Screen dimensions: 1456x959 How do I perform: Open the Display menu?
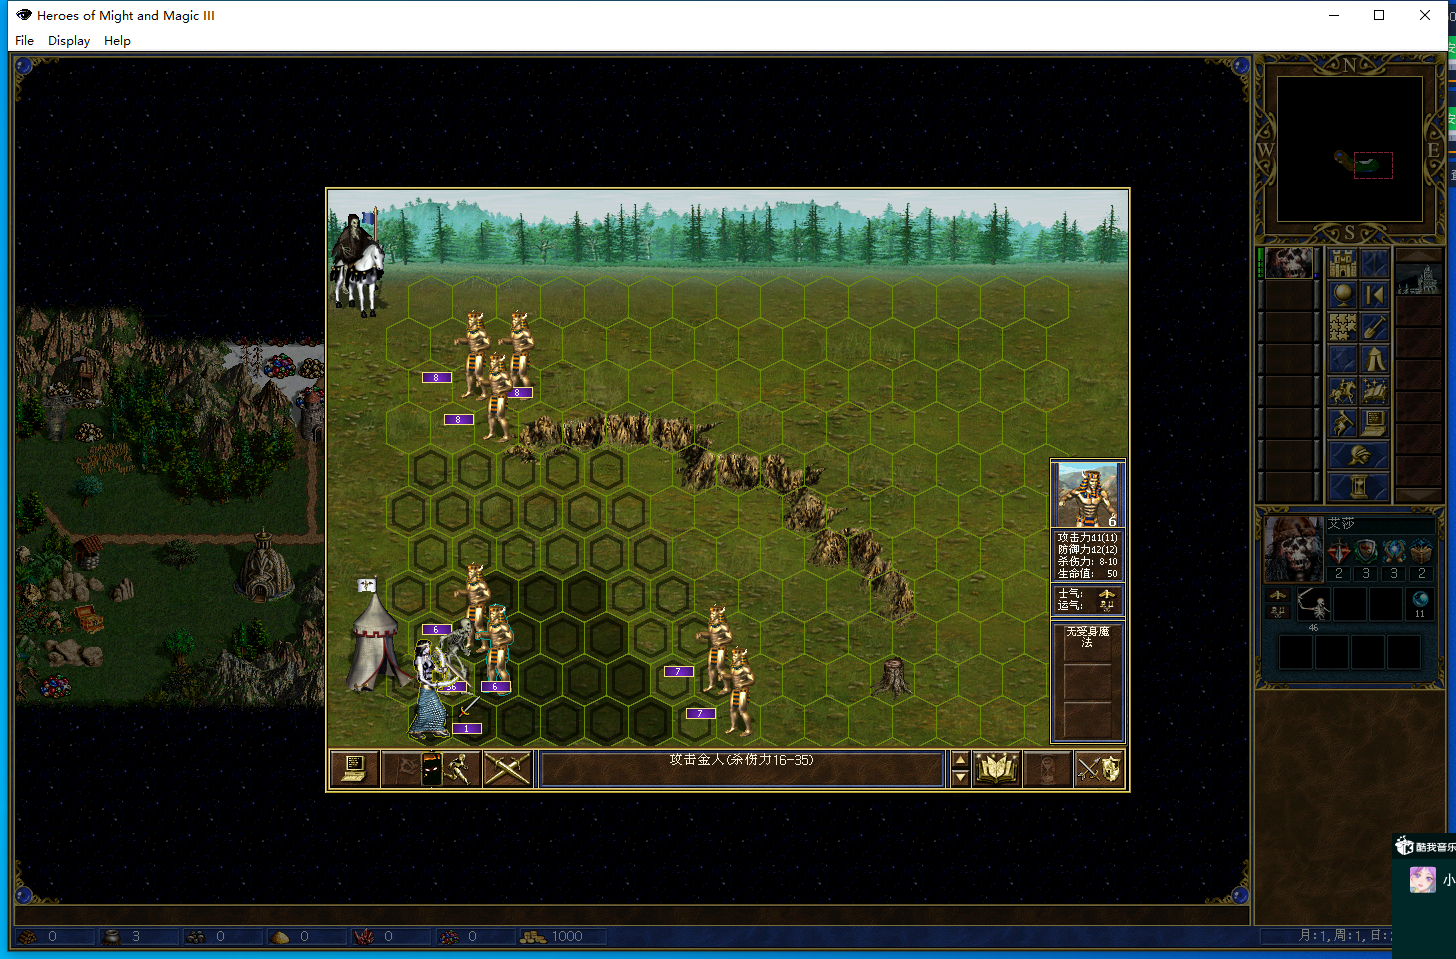[x=69, y=41]
